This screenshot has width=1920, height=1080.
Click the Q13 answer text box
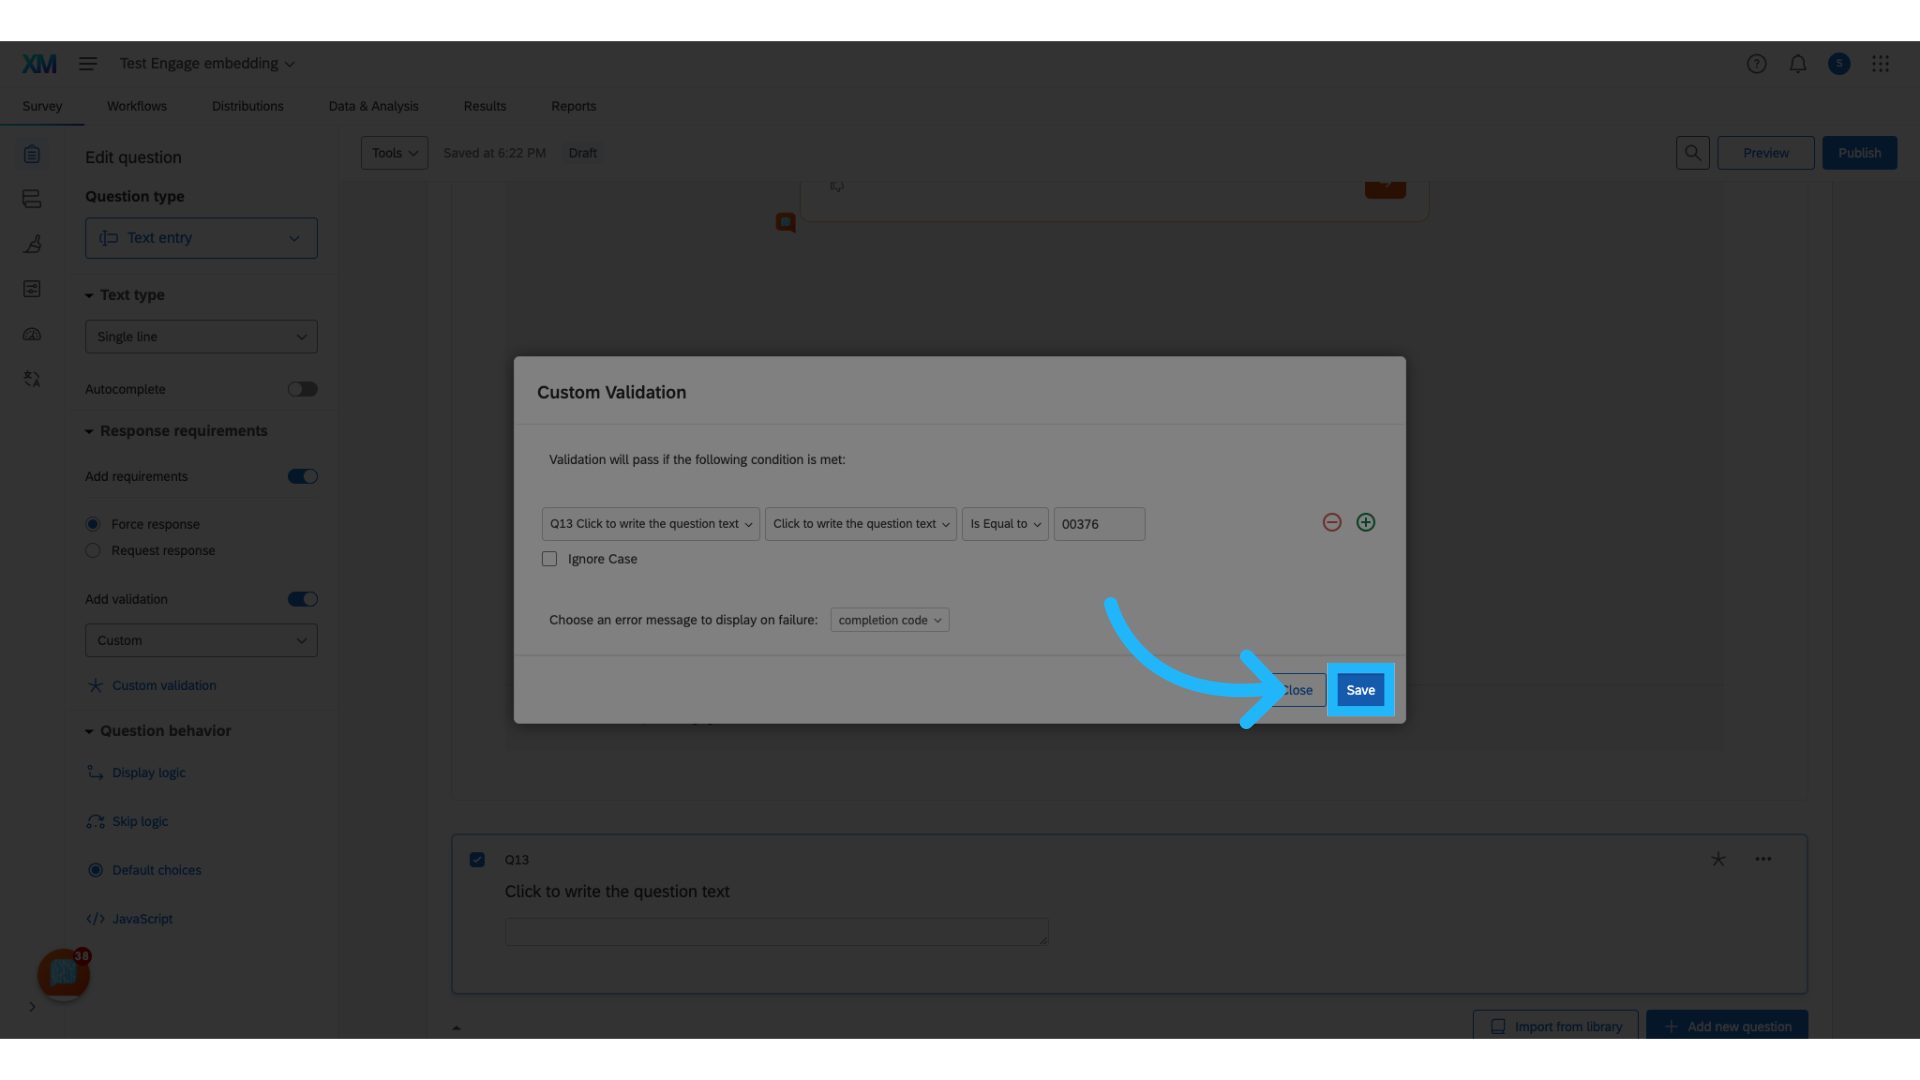(777, 932)
